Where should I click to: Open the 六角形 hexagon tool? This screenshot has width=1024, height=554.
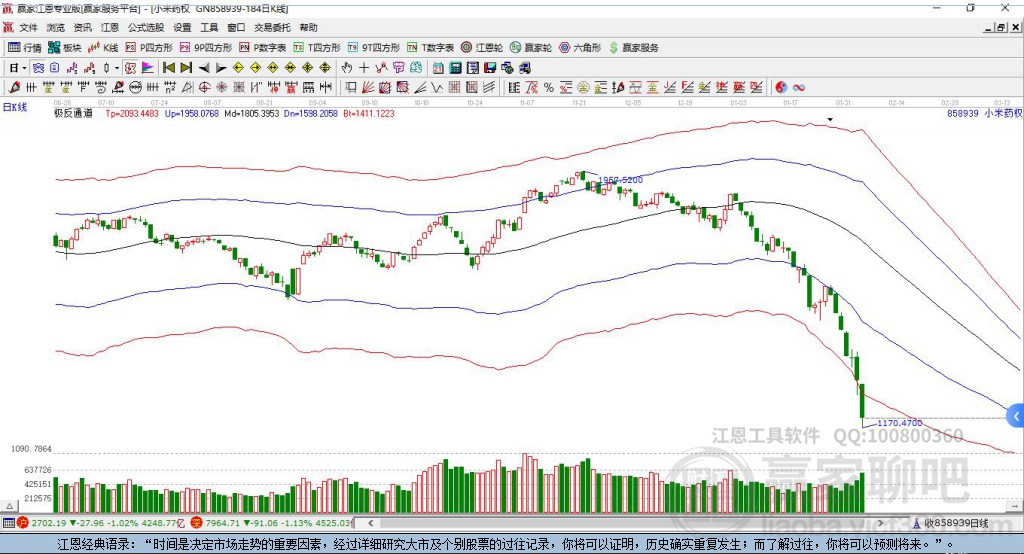580,48
